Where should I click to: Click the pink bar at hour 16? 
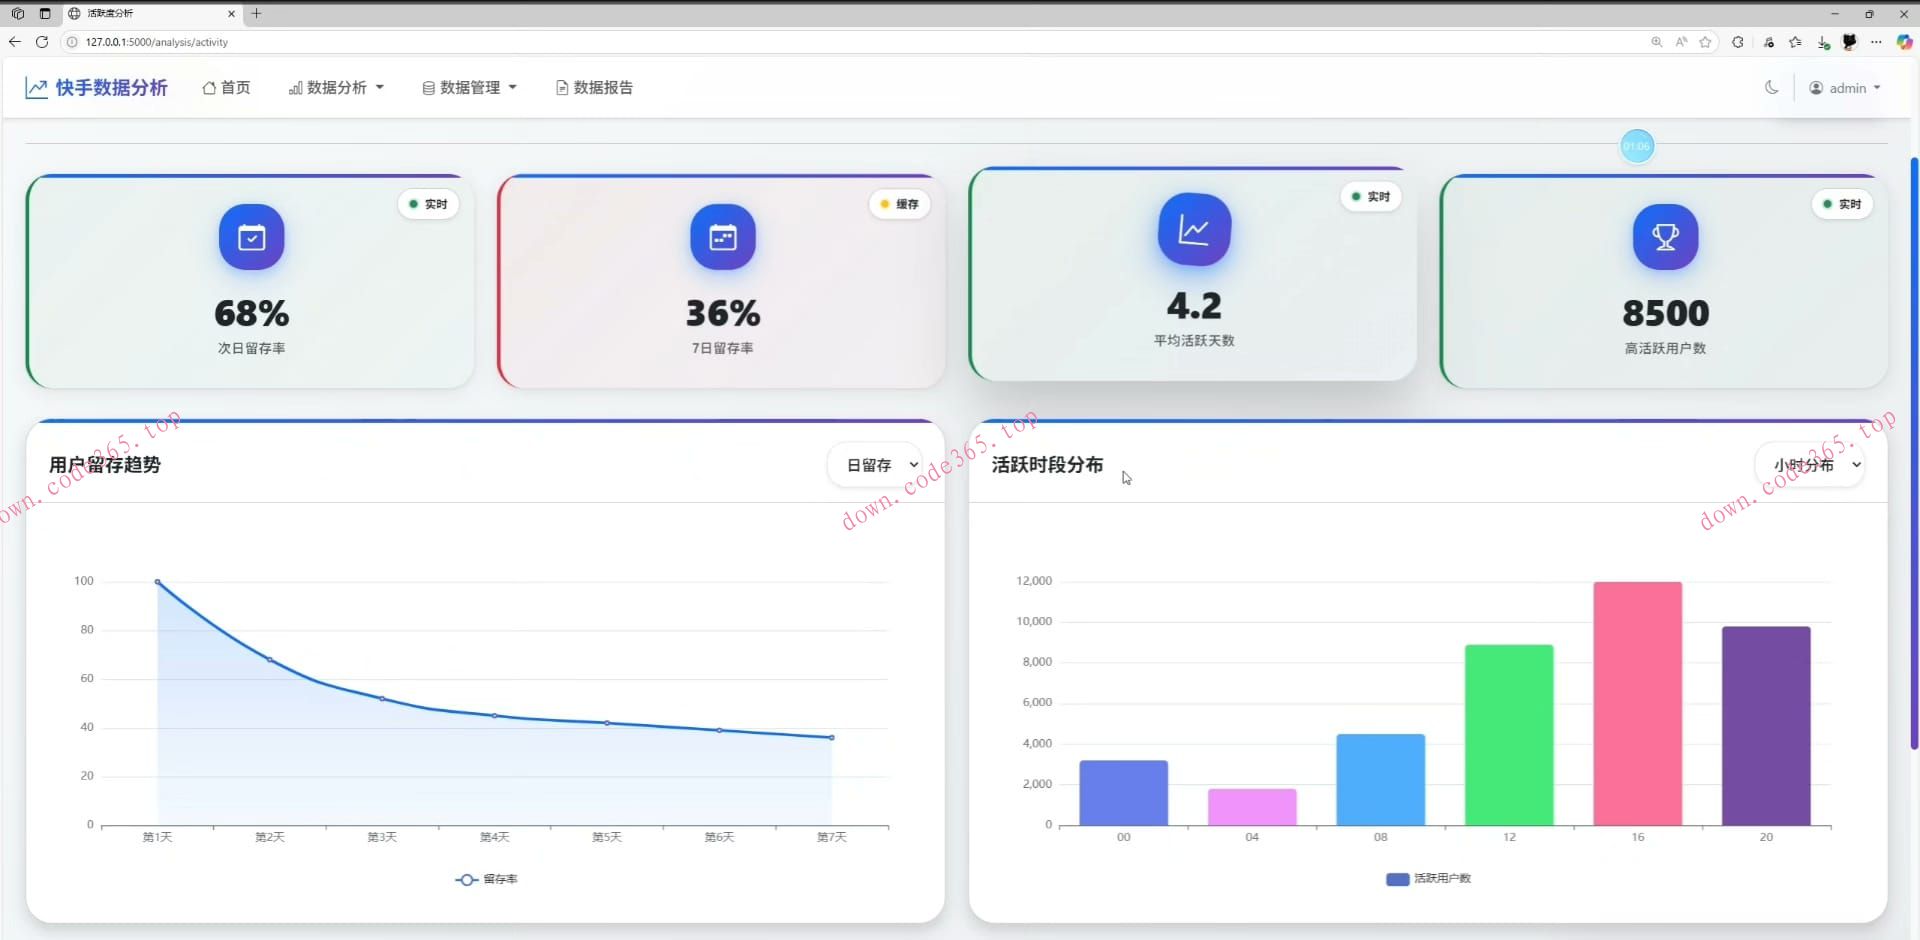[1637, 703]
